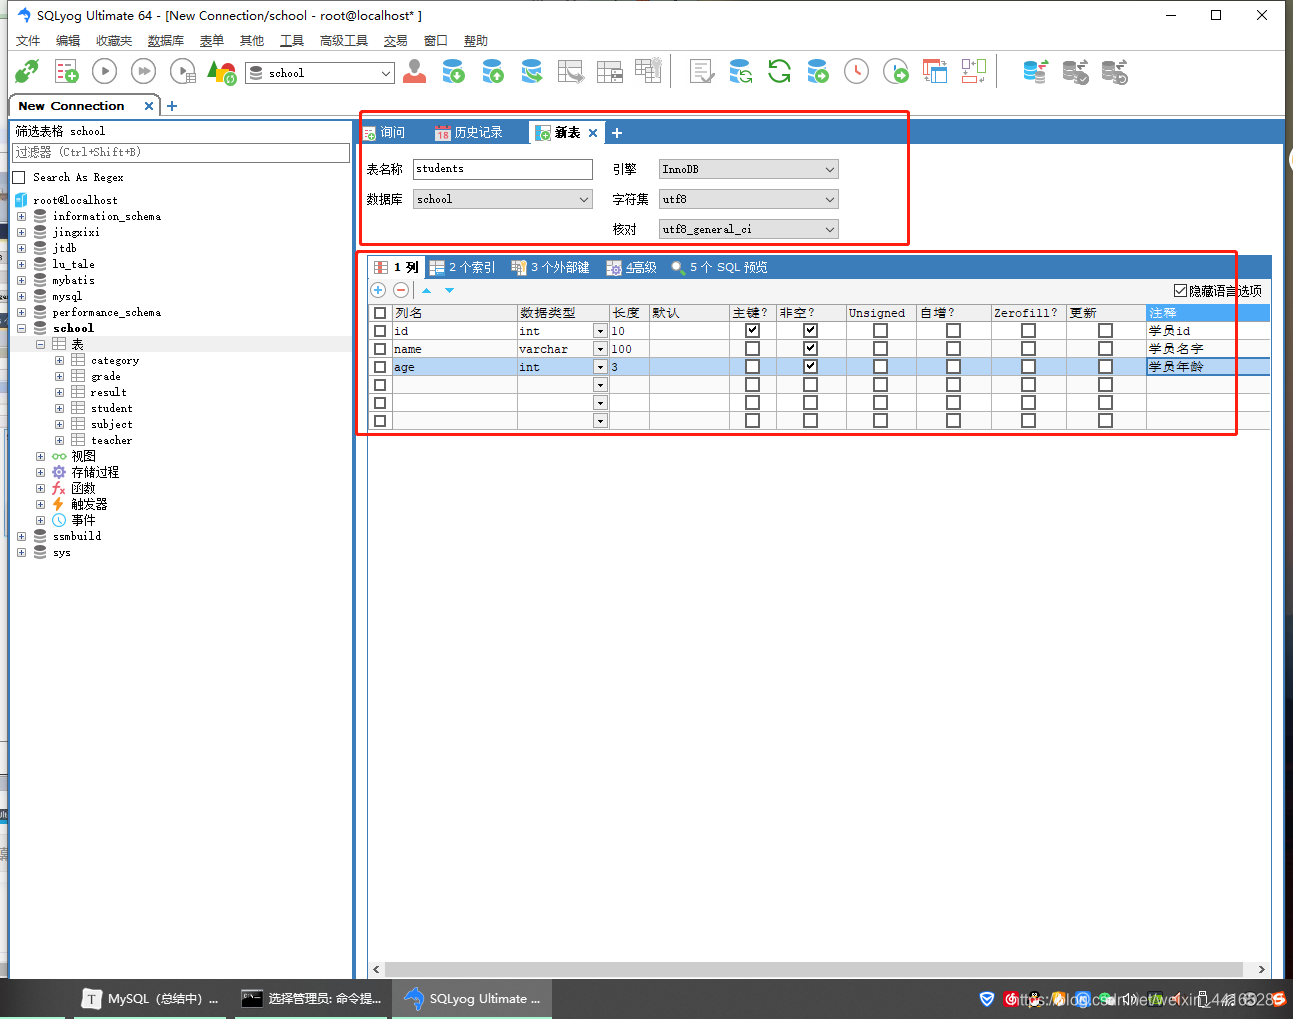The width and height of the screenshot is (1293, 1019).
Task: Expand the student table node
Action: [x=59, y=408]
